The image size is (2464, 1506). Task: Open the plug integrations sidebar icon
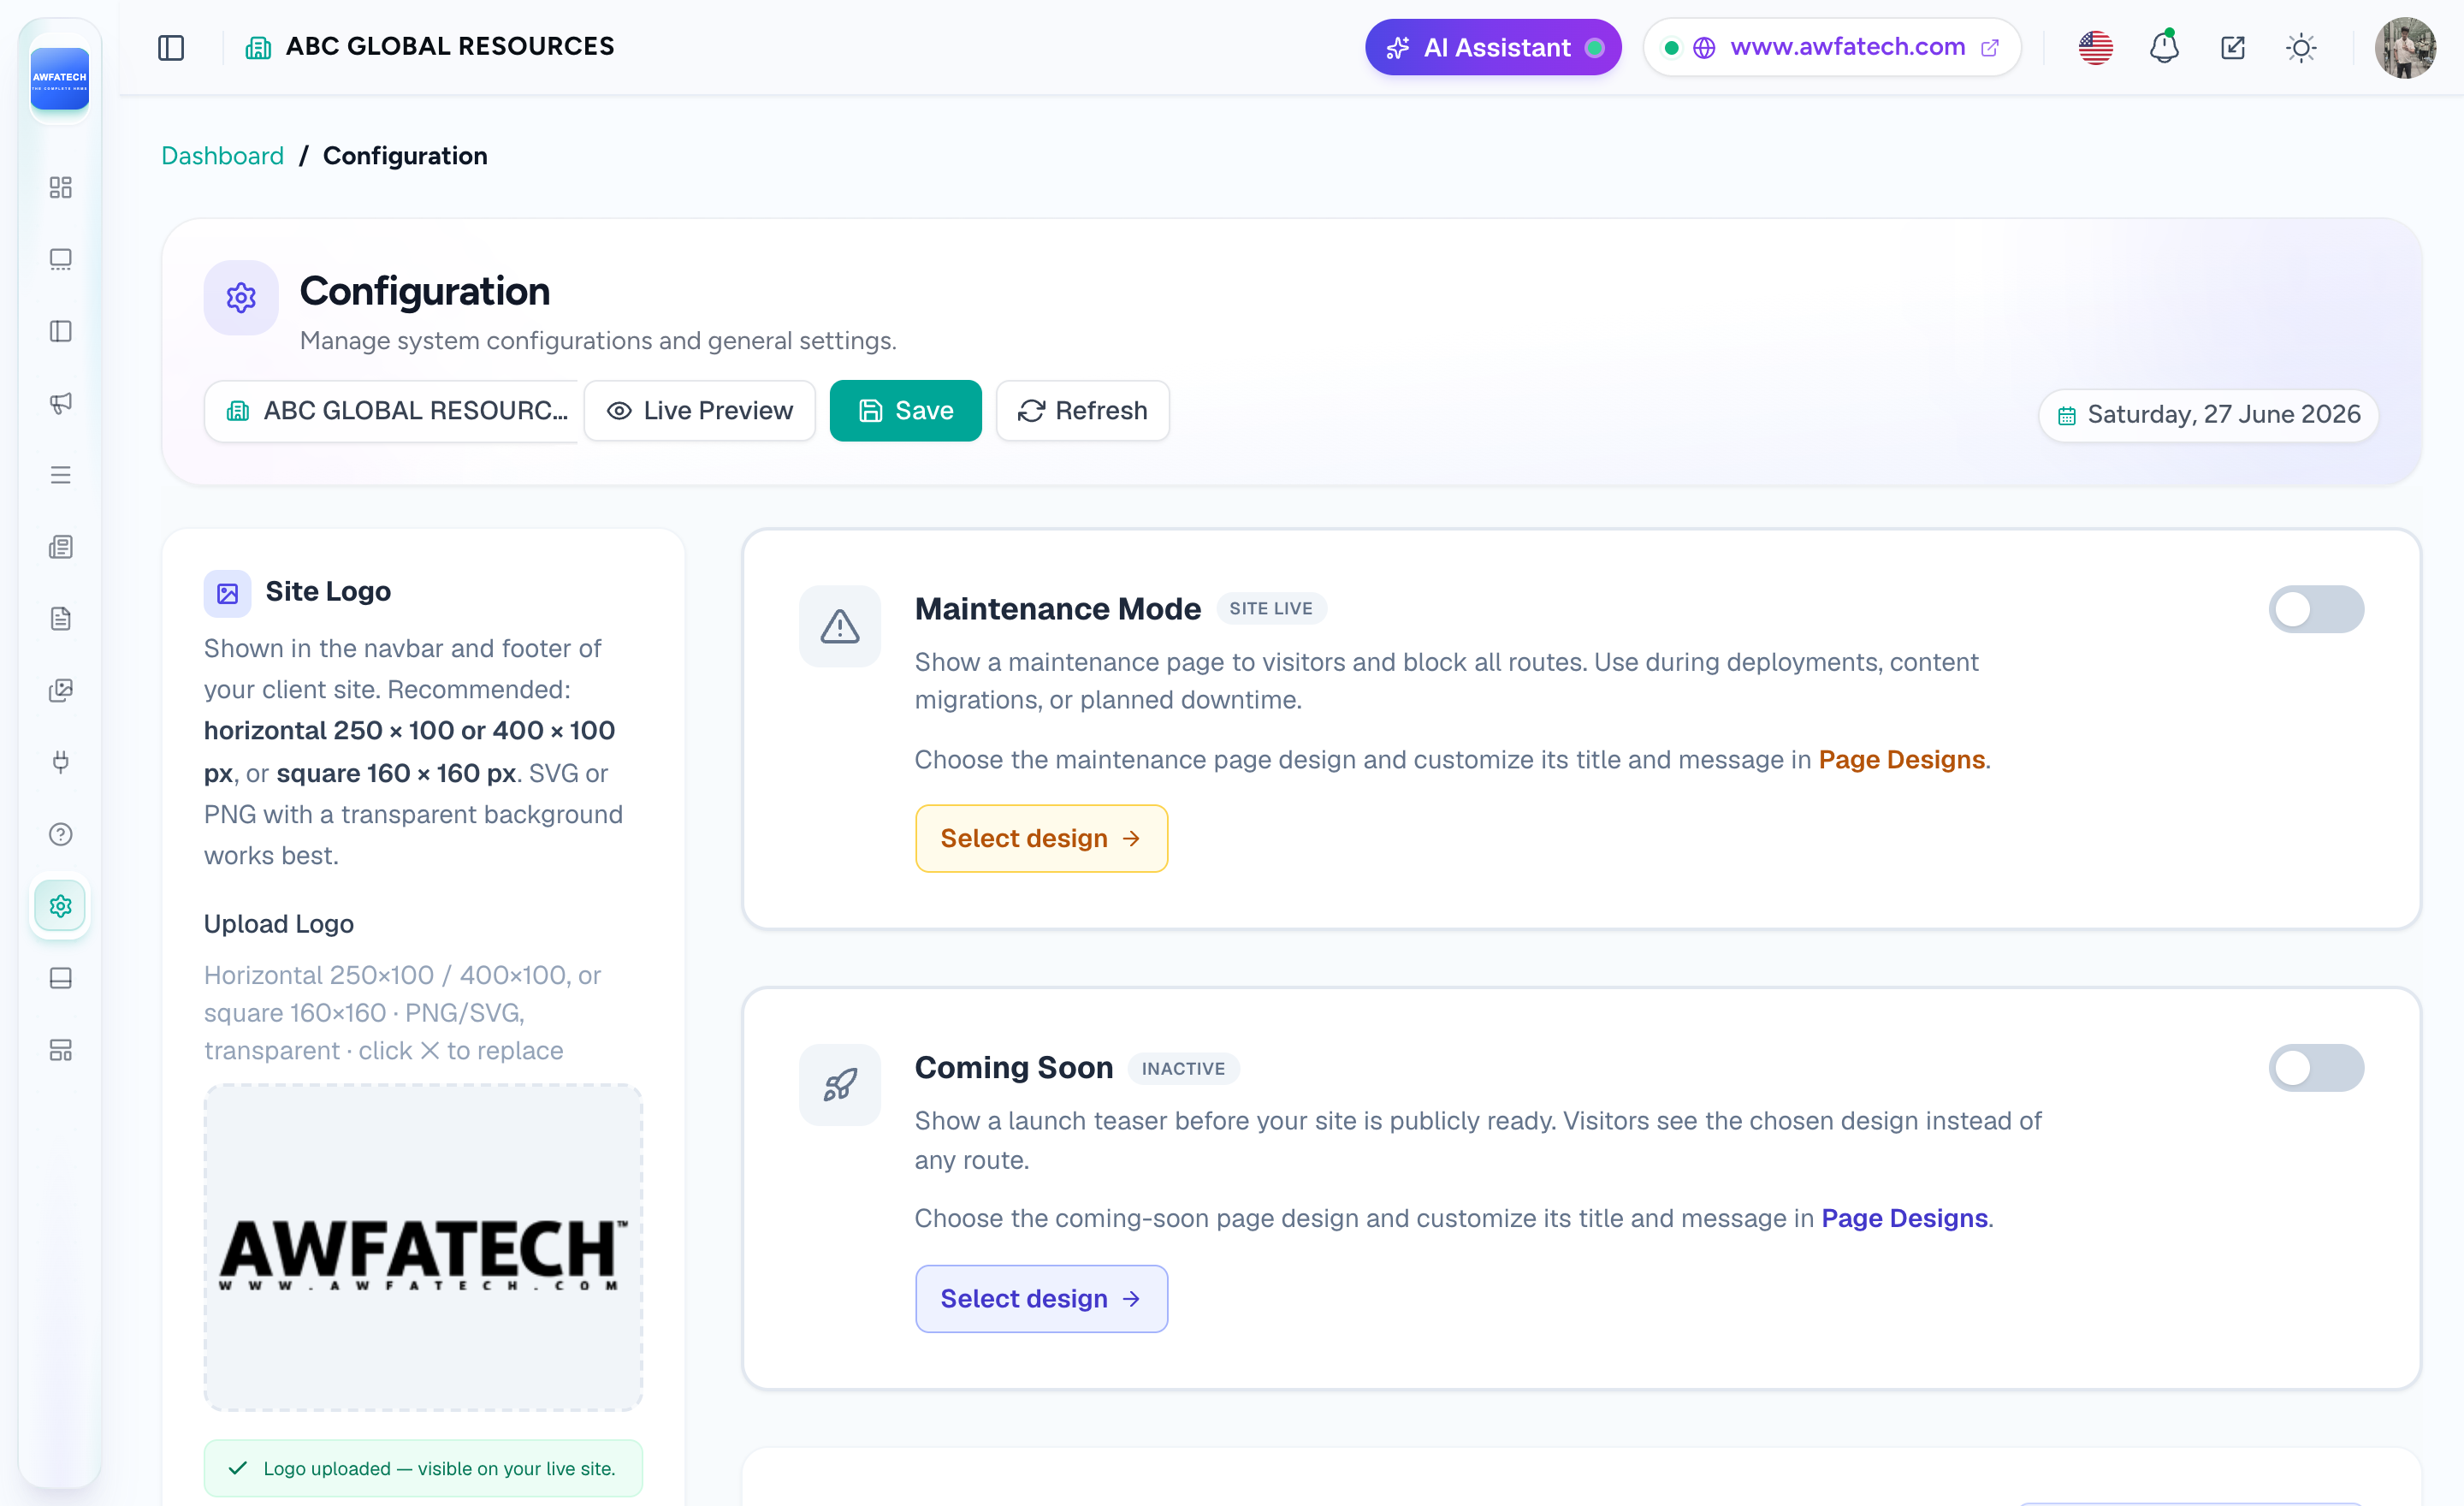61,762
